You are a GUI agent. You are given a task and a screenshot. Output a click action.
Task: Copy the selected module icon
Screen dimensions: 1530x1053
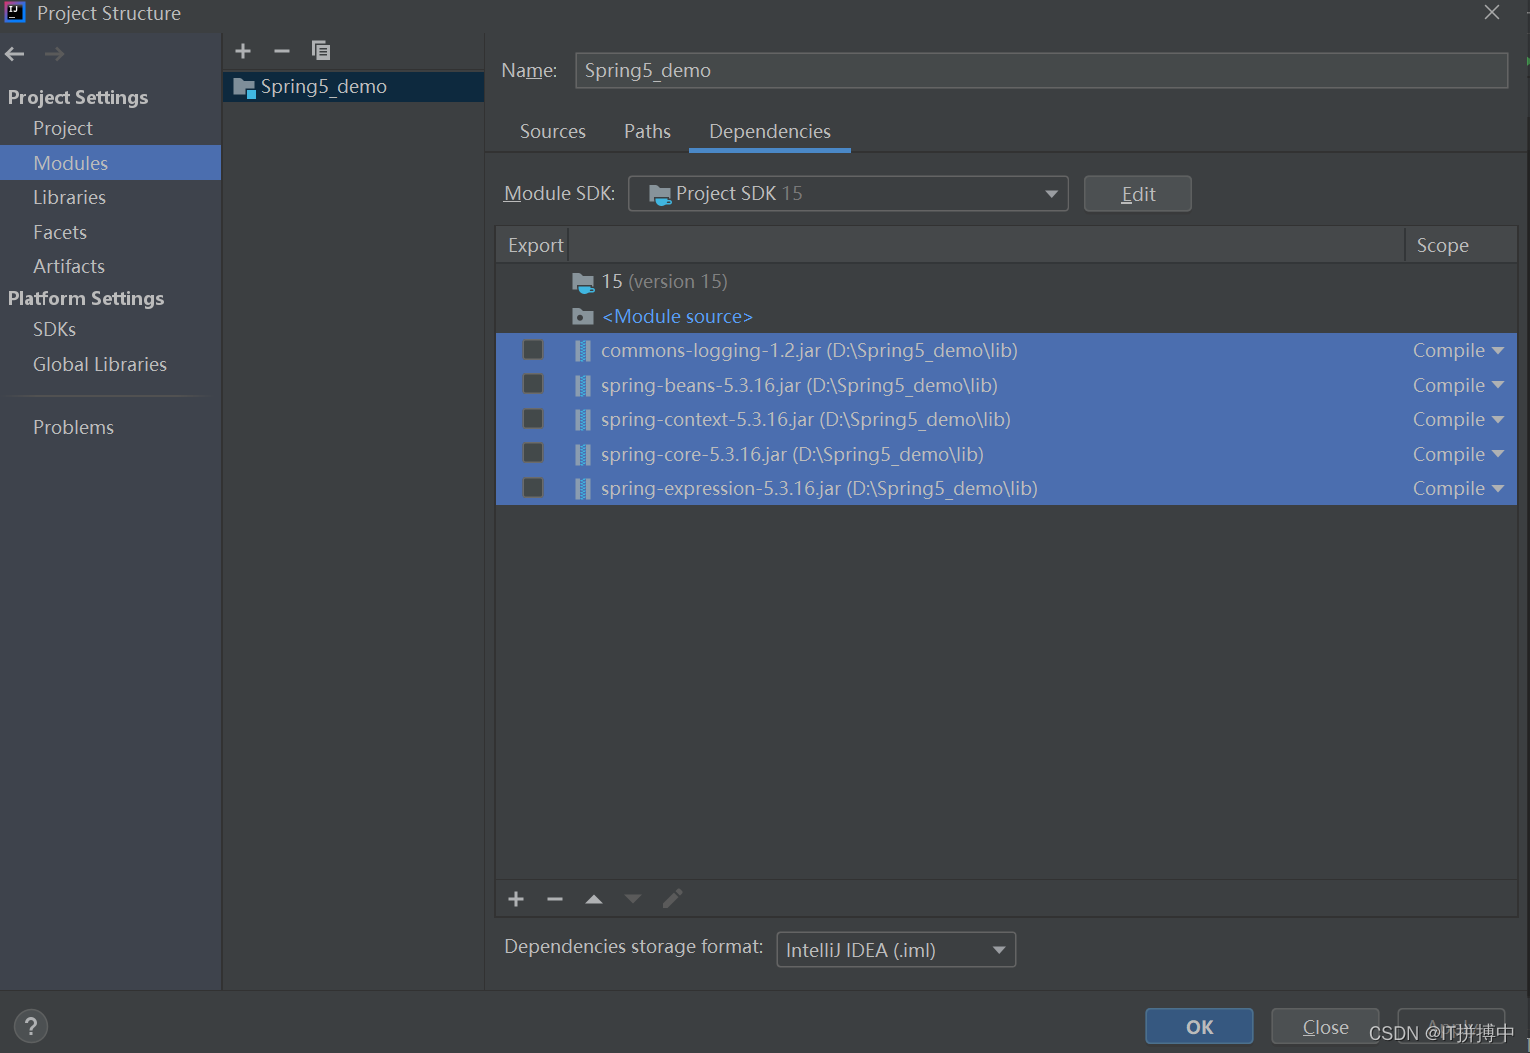321,50
